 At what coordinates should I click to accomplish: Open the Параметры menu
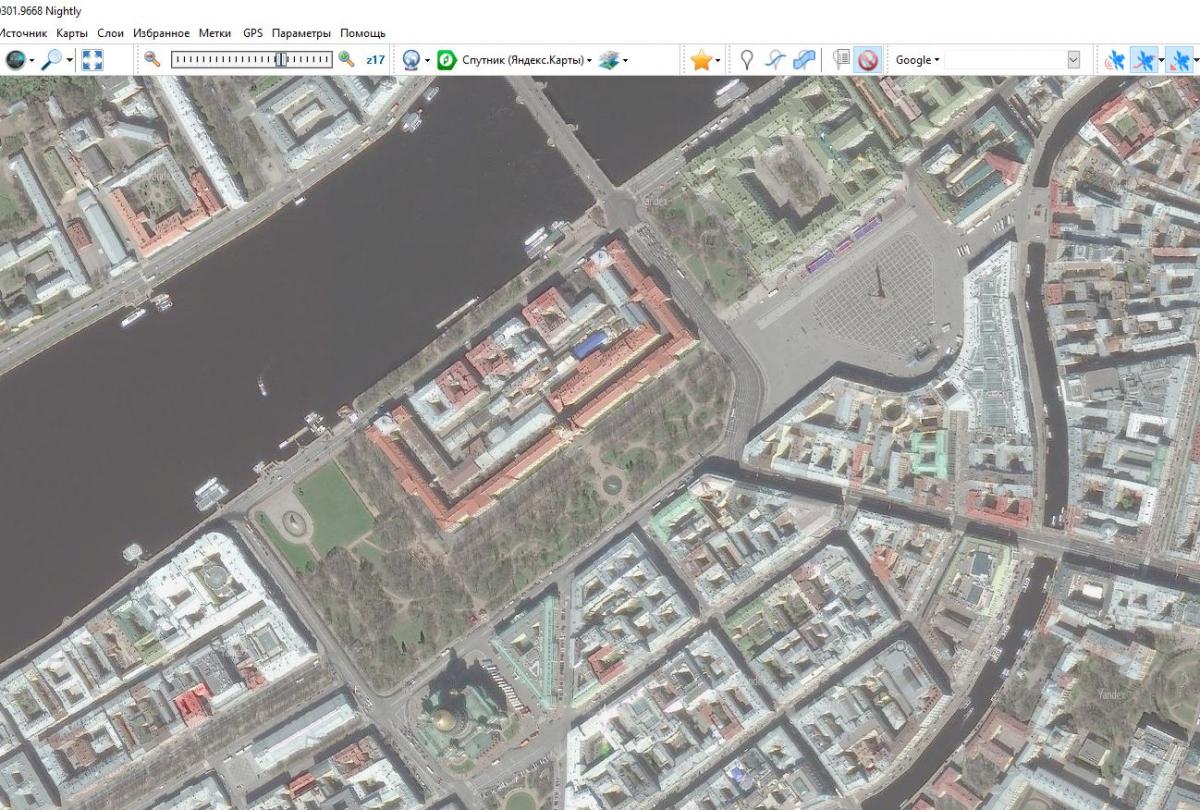pyautogui.click(x=300, y=33)
